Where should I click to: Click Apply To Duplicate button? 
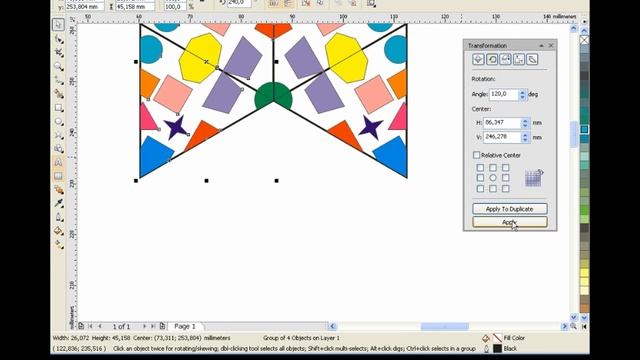(x=509, y=209)
